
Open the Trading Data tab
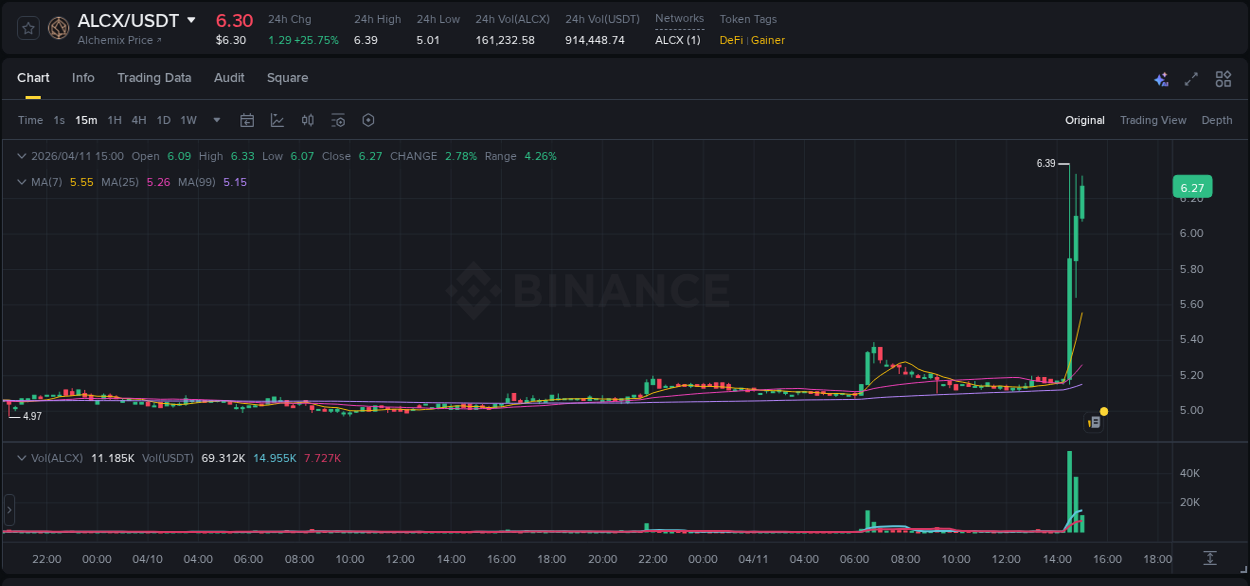coord(154,78)
